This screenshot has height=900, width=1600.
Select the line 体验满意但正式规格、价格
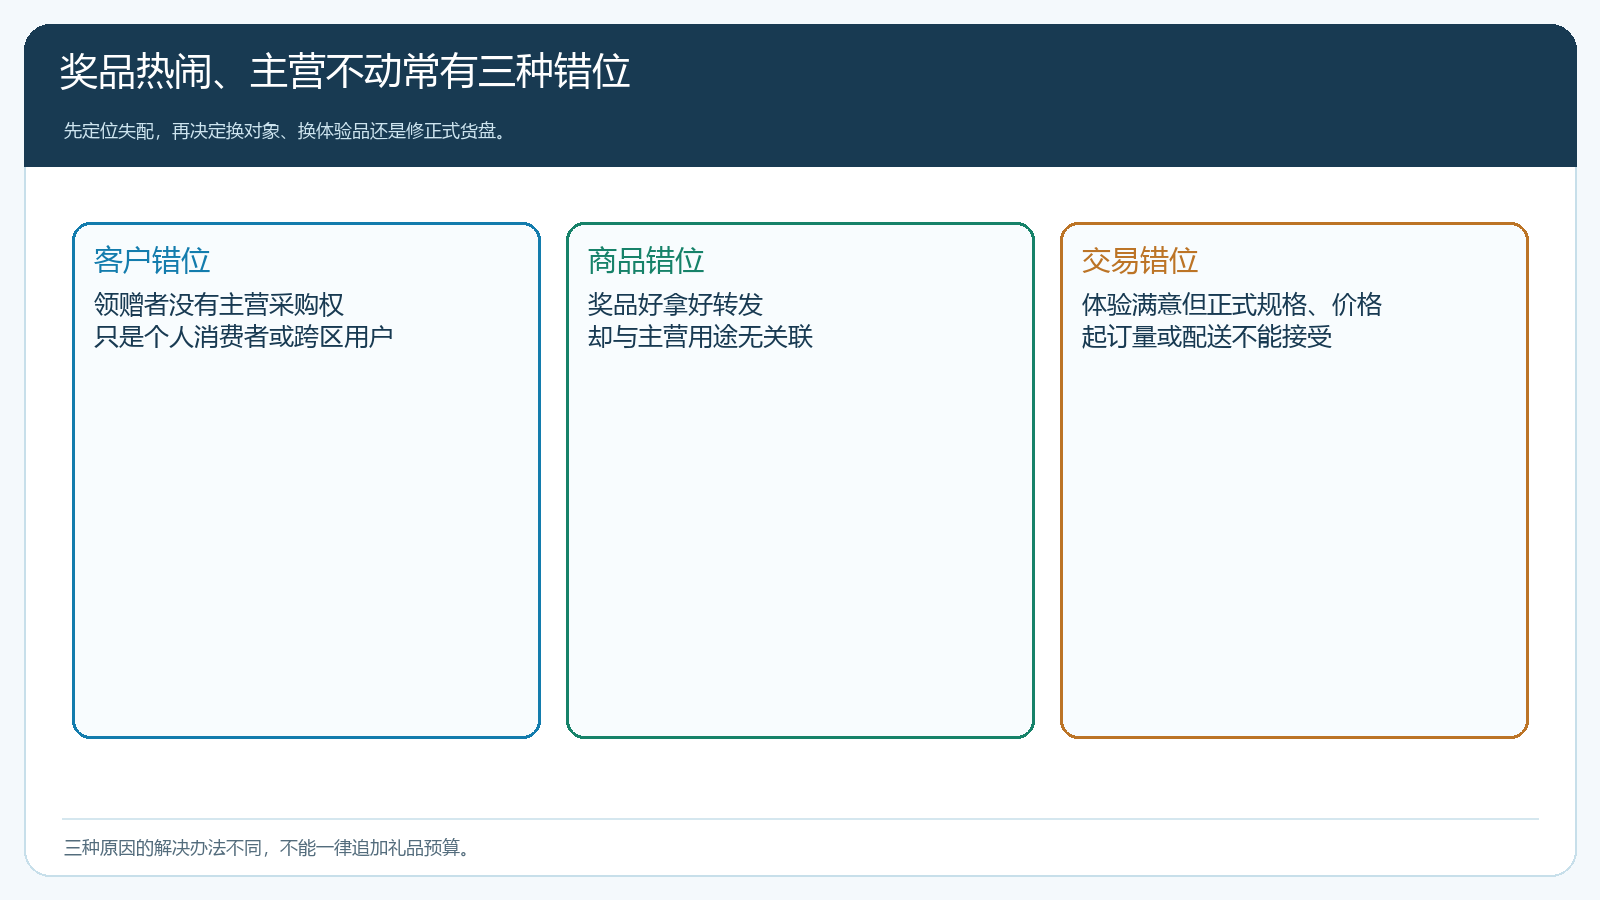pyautogui.click(x=1232, y=304)
